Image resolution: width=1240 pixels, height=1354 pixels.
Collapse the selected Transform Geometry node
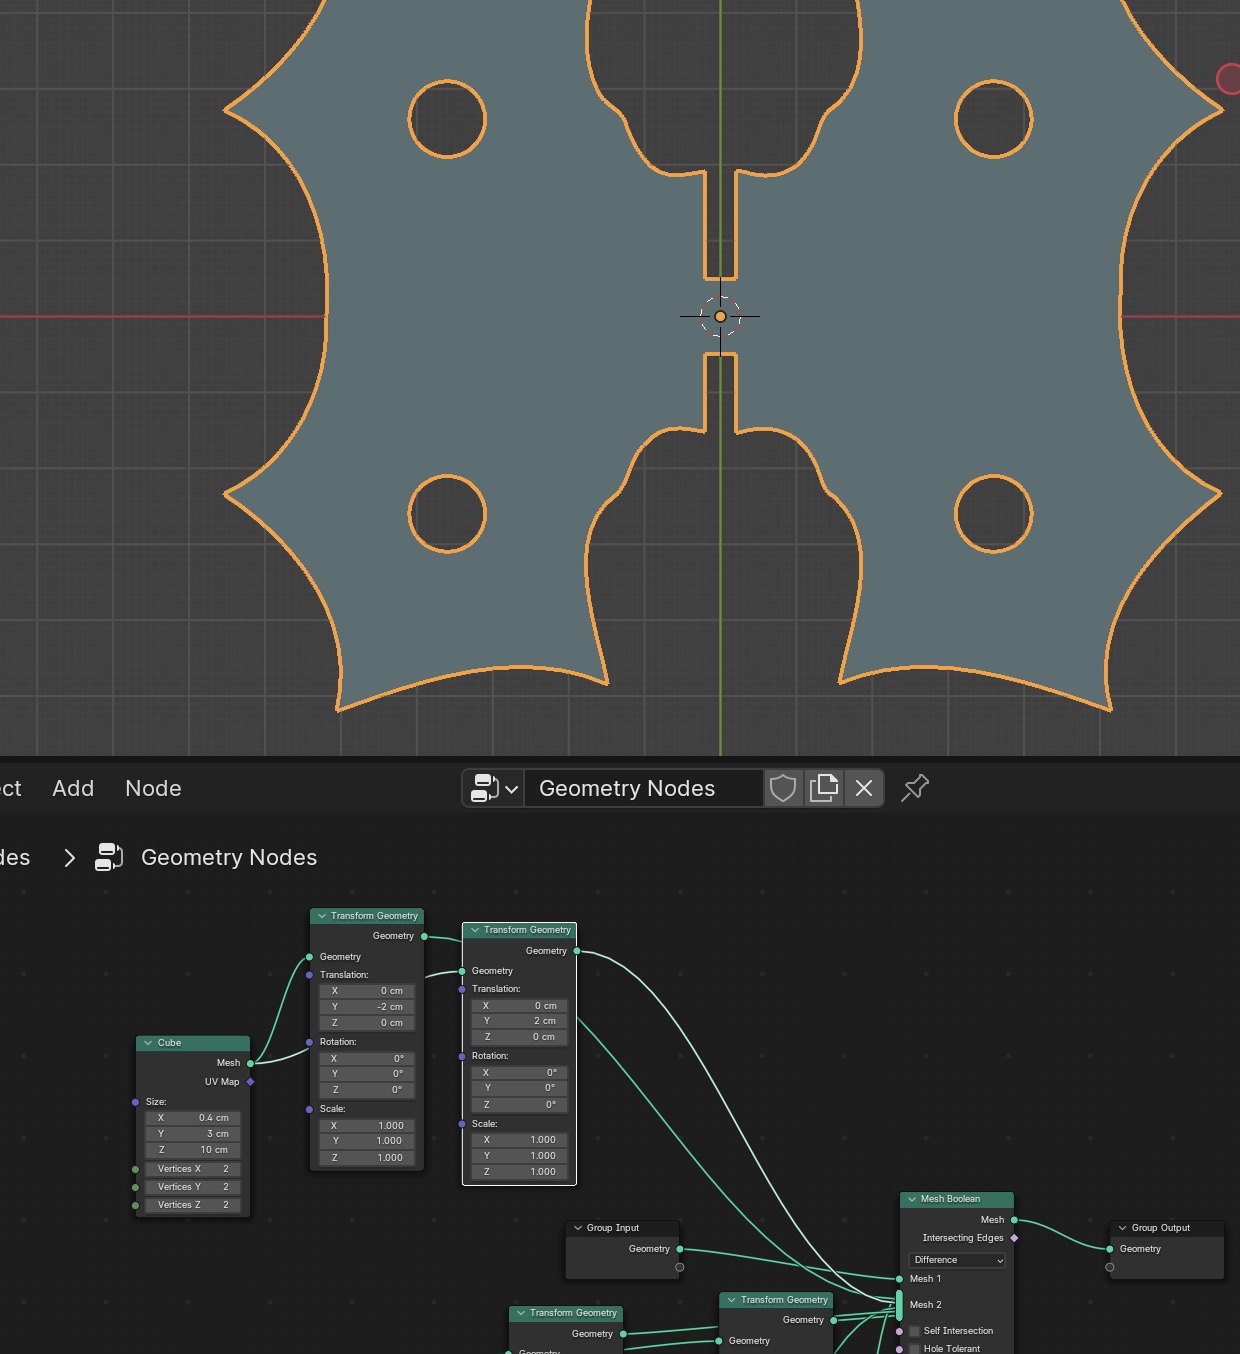(x=475, y=930)
